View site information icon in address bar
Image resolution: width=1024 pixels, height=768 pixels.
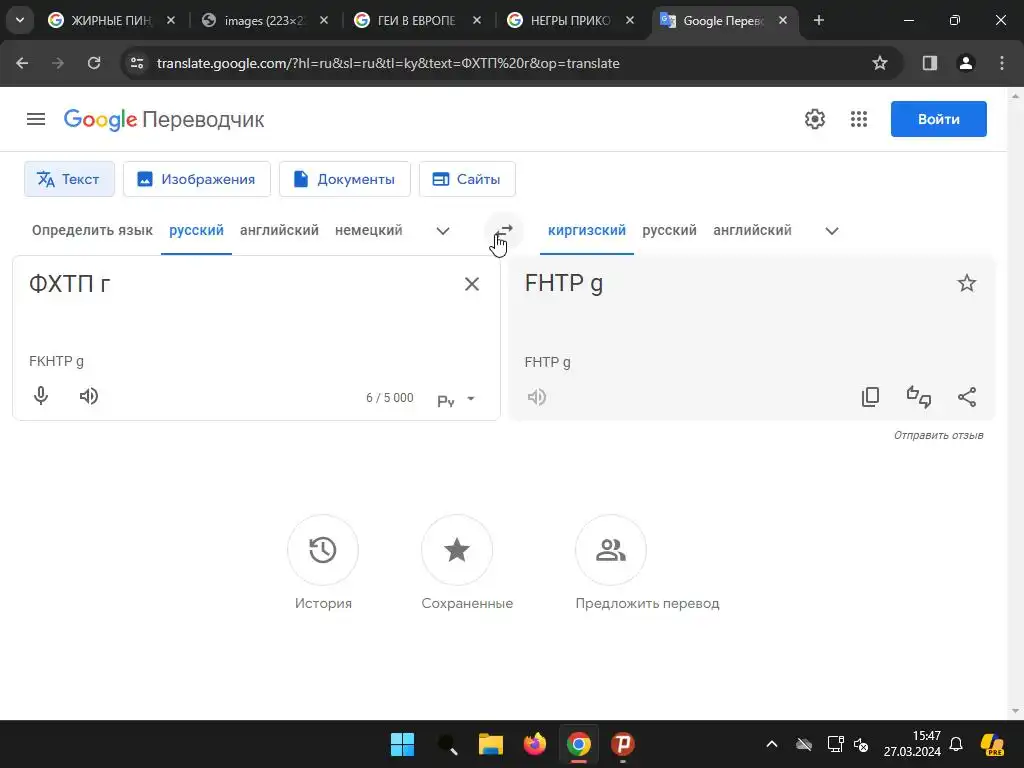pyautogui.click(x=137, y=63)
